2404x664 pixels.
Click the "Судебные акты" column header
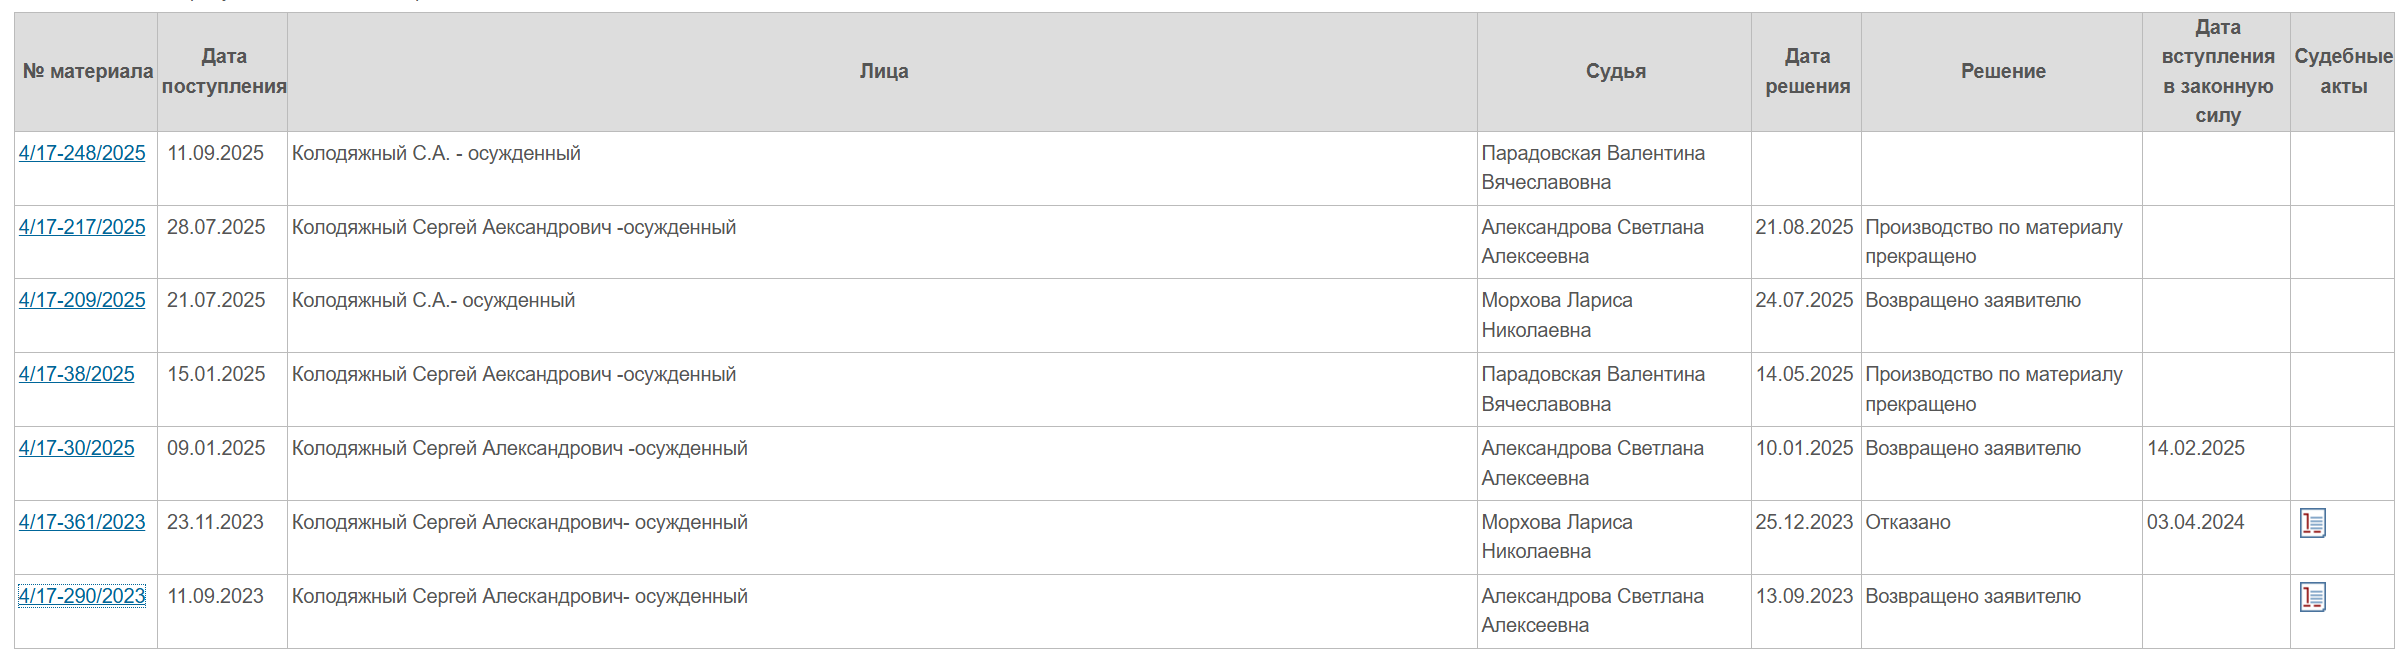2343,71
